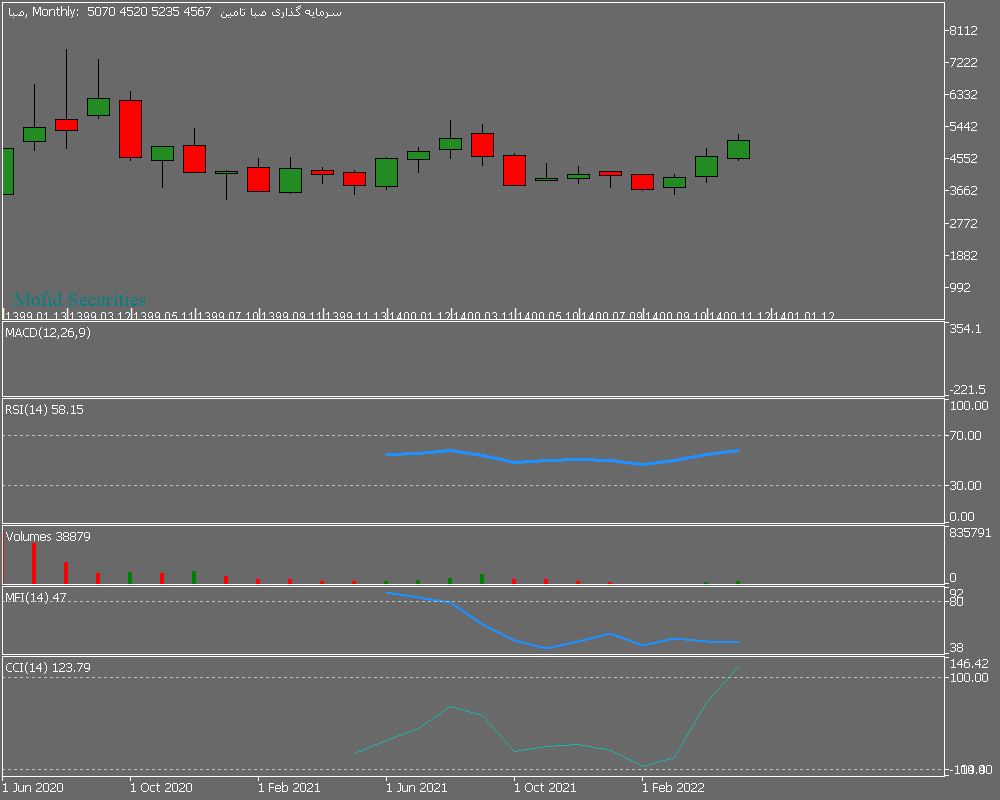The width and height of the screenshot is (1000, 800).
Task: Click the 70.00 RSI level label
Action: [966, 436]
